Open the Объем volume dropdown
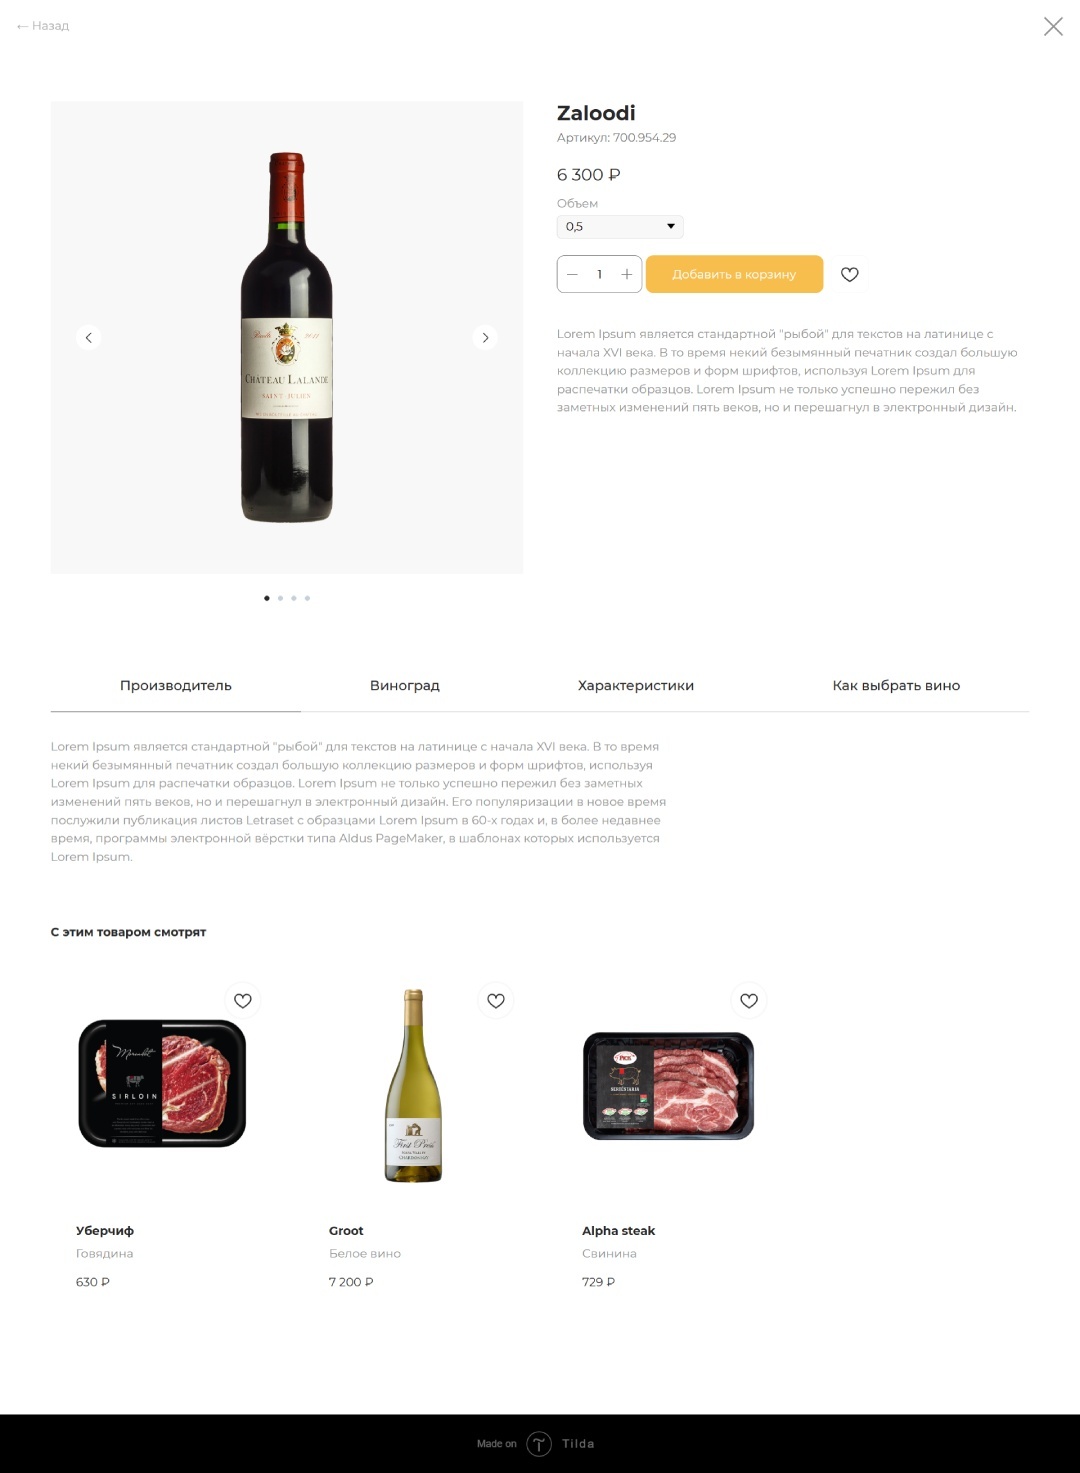 click(x=620, y=226)
